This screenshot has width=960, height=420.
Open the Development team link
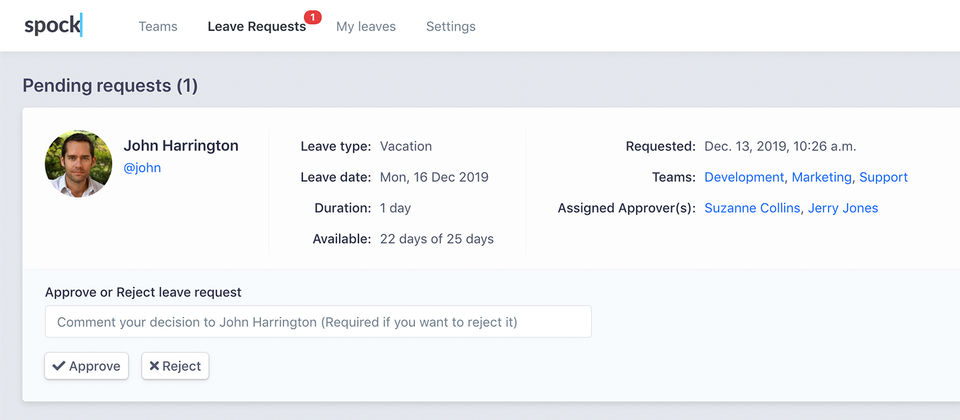744,177
